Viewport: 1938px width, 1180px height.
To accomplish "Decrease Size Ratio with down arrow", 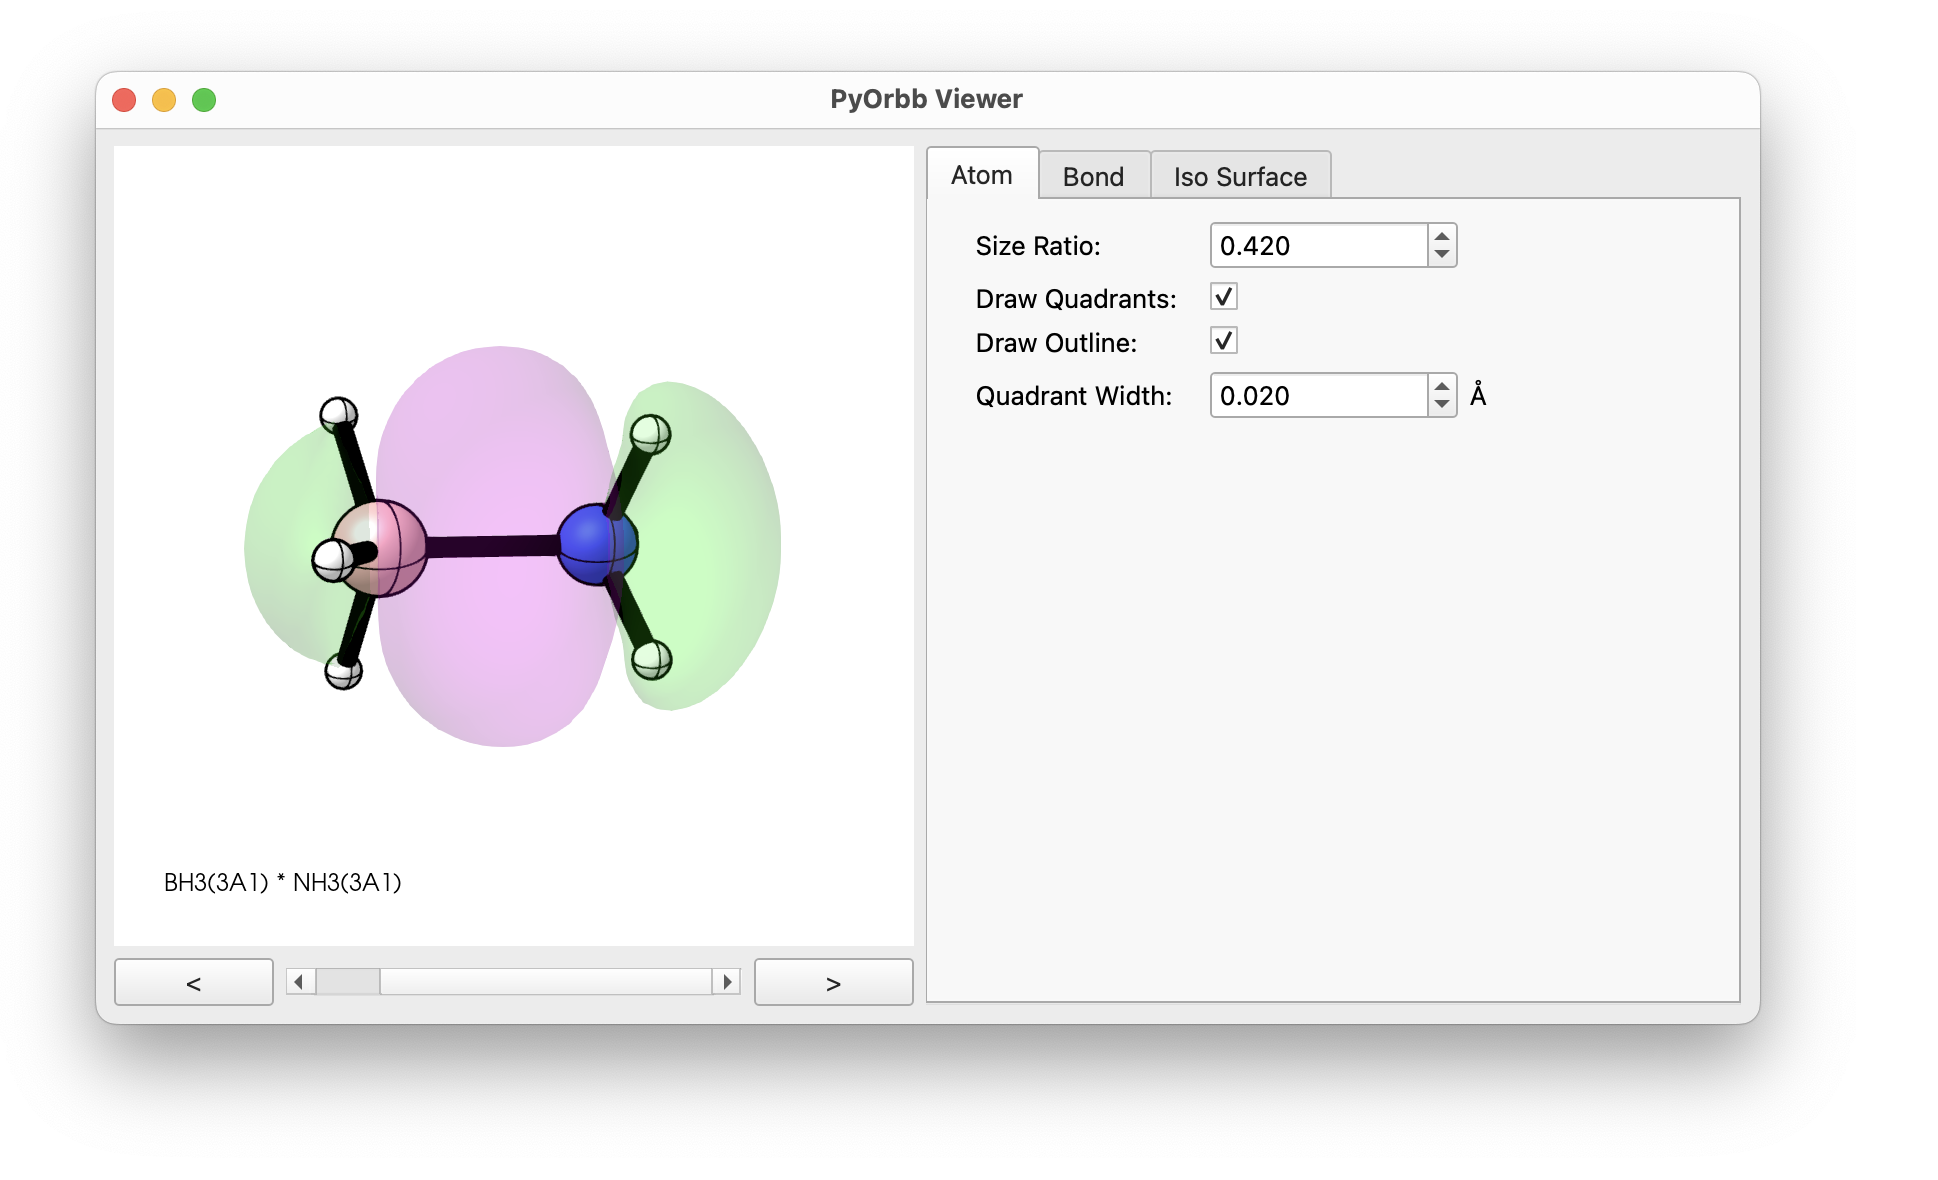I will point(1441,255).
